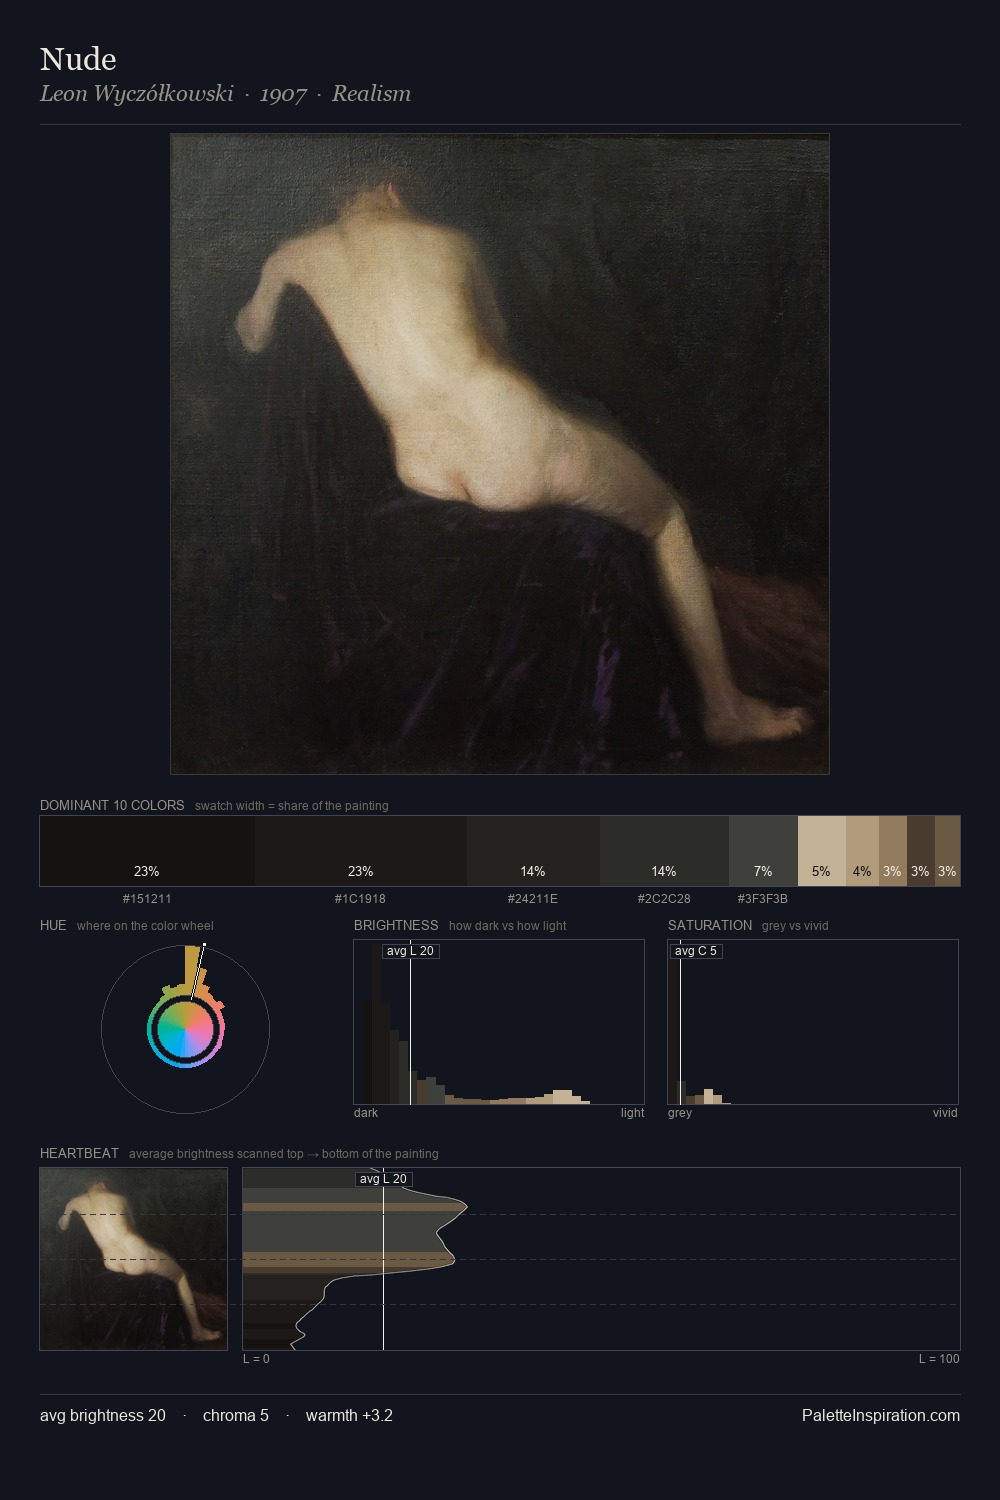
Task: Click 'avg brightness 20' in the footer
Action: pos(103,1415)
